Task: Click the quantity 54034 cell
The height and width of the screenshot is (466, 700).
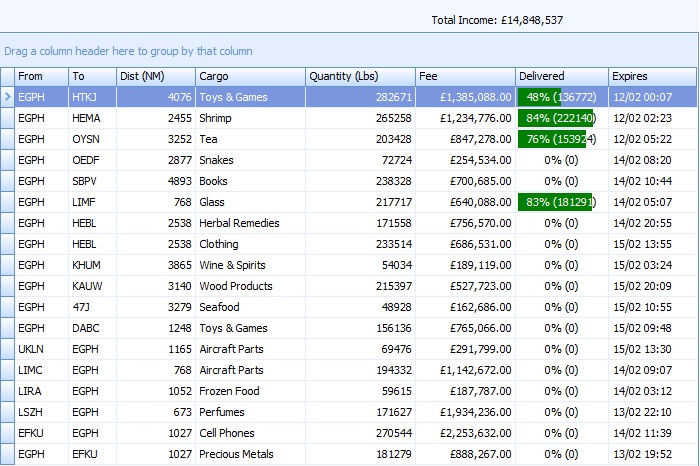Action: coord(360,265)
